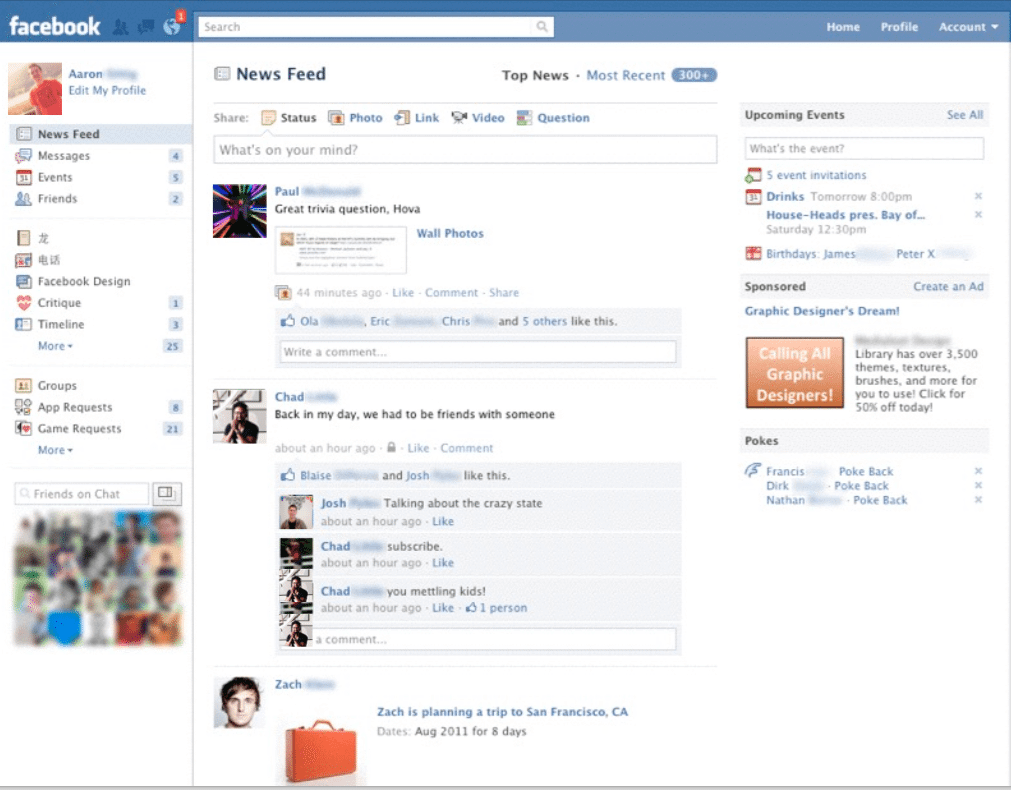Click the orange suitcase trip image
This screenshot has width=1011, height=790.
point(320,752)
